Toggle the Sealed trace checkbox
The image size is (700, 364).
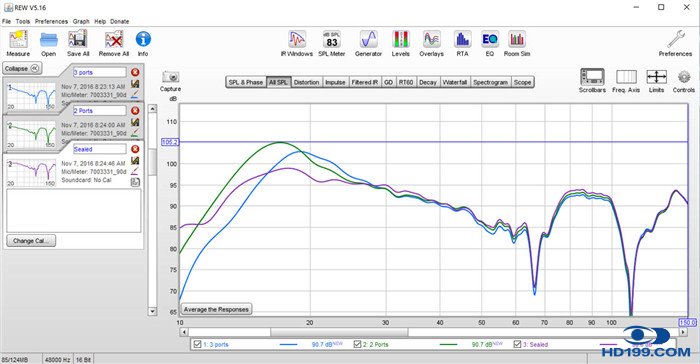517,344
